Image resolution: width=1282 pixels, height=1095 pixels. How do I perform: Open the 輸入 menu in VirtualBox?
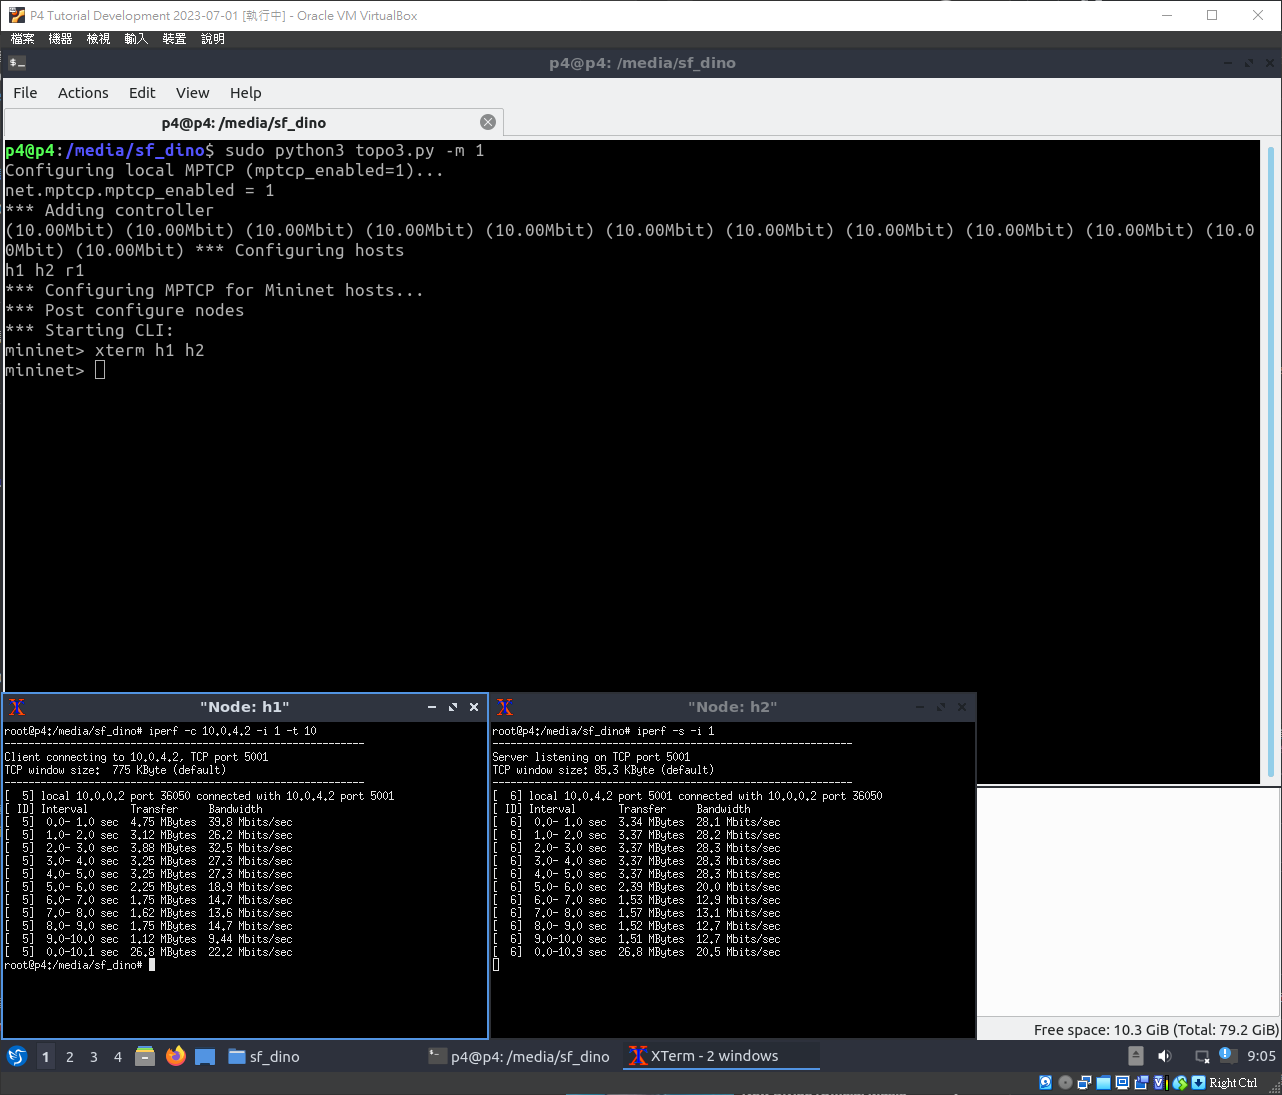[x=136, y=39]
